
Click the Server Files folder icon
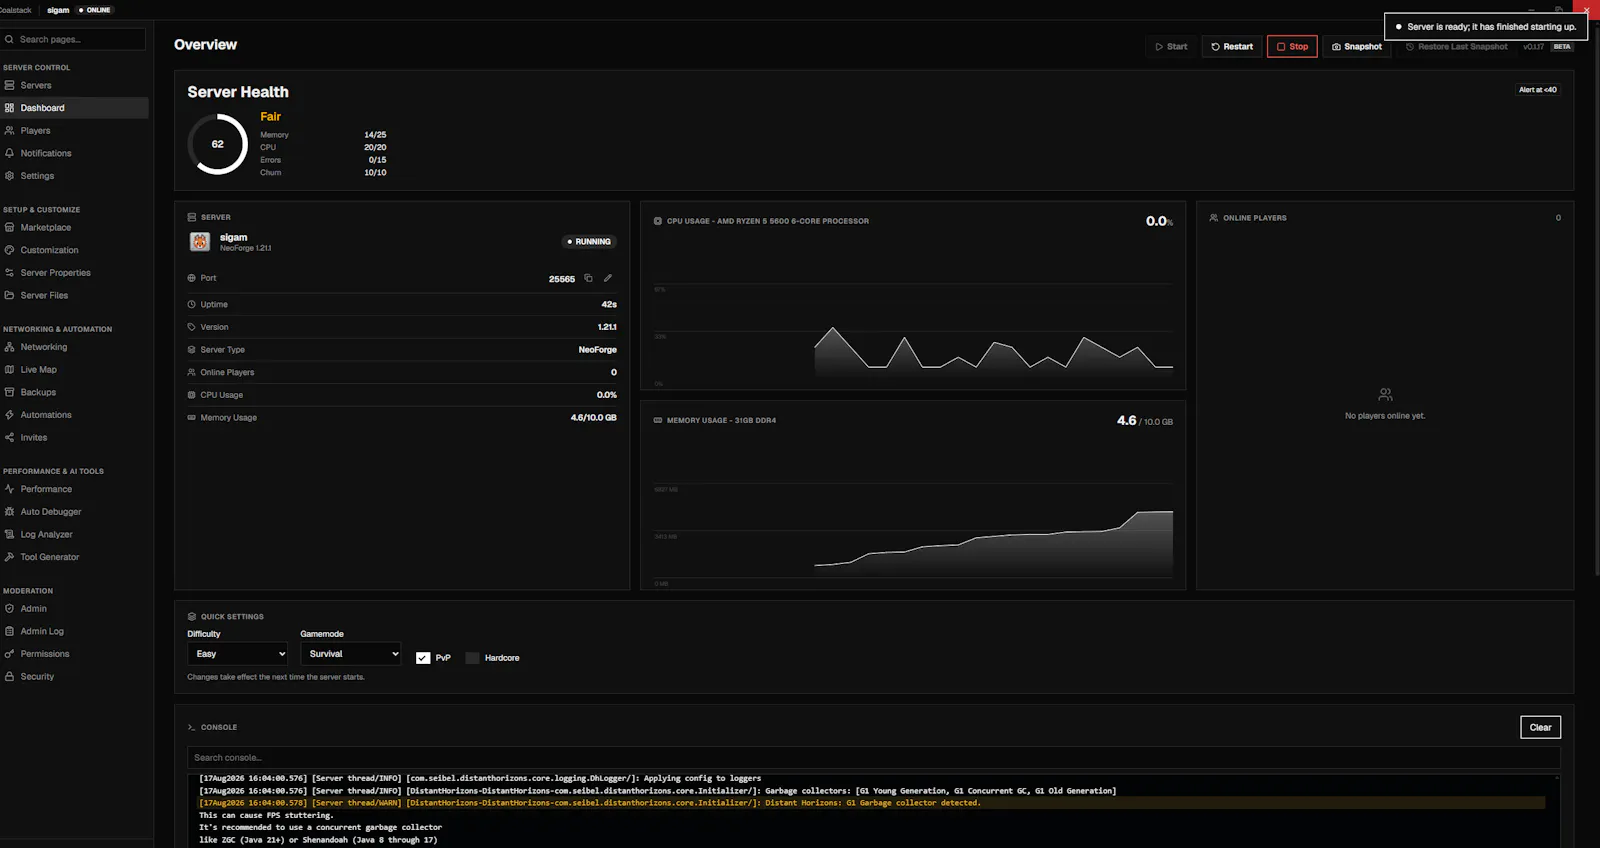click(x=9, y=295)
